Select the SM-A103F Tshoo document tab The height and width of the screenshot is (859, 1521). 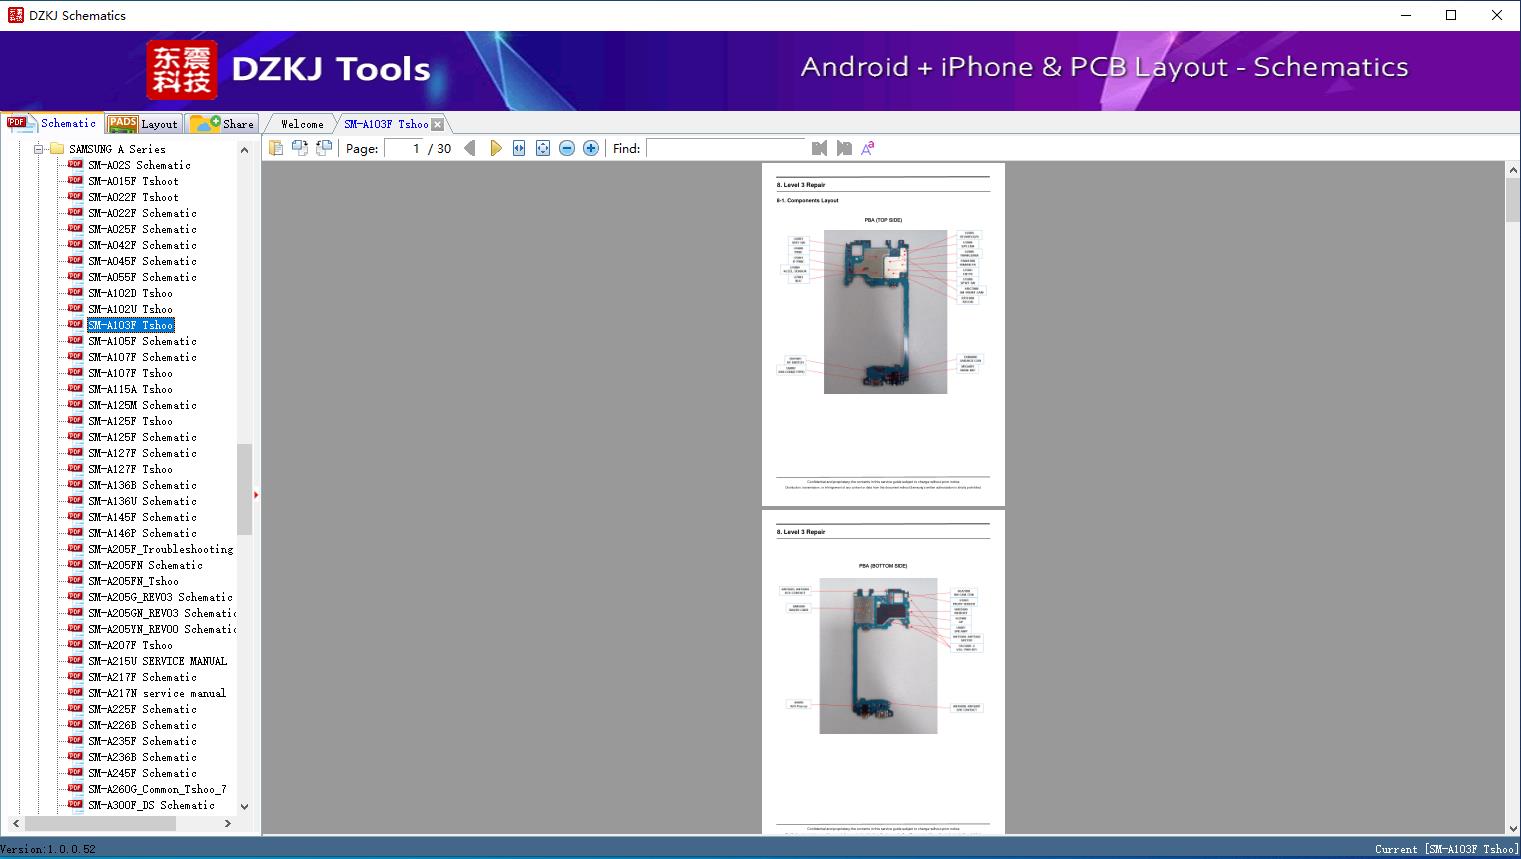(x=386, y=124)
